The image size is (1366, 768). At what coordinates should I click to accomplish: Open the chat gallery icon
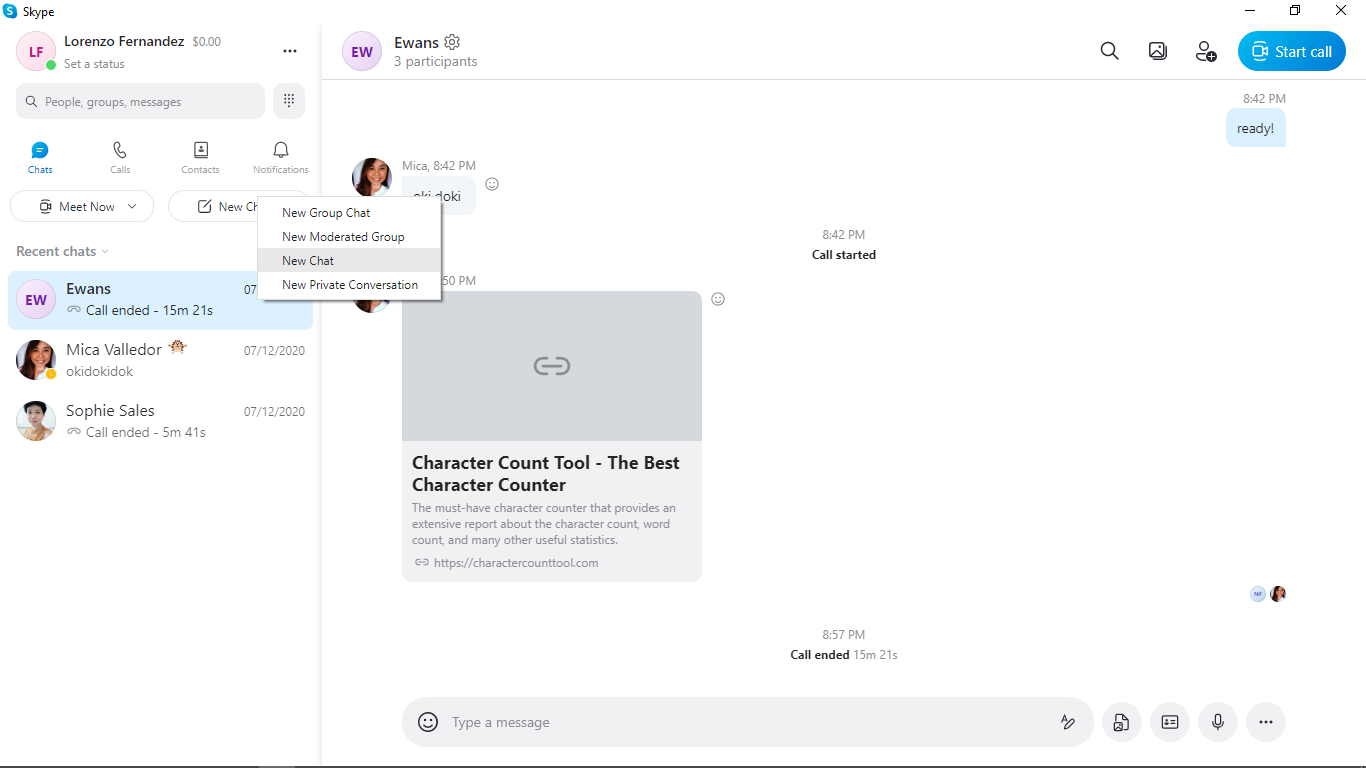click(x=1158, y=51)
